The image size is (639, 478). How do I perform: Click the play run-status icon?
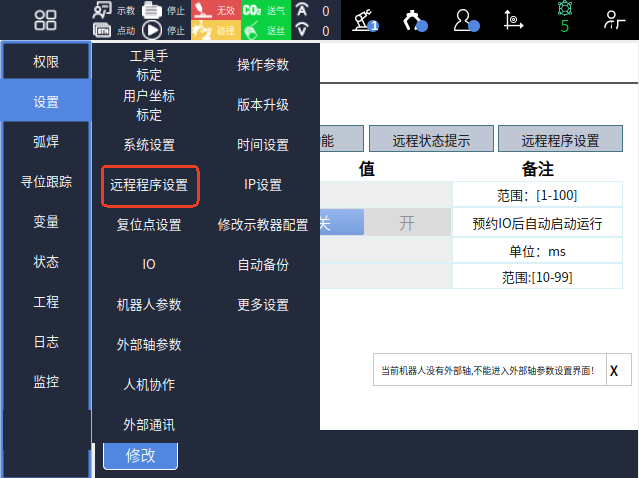(153, 30)
